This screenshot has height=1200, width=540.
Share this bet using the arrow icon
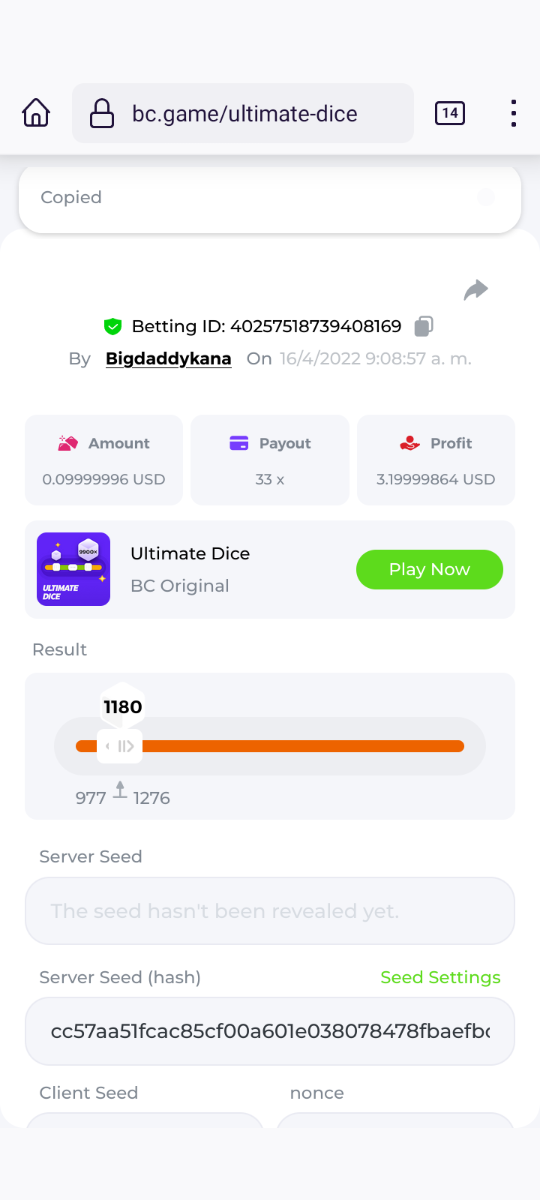[x=476, y=290]
